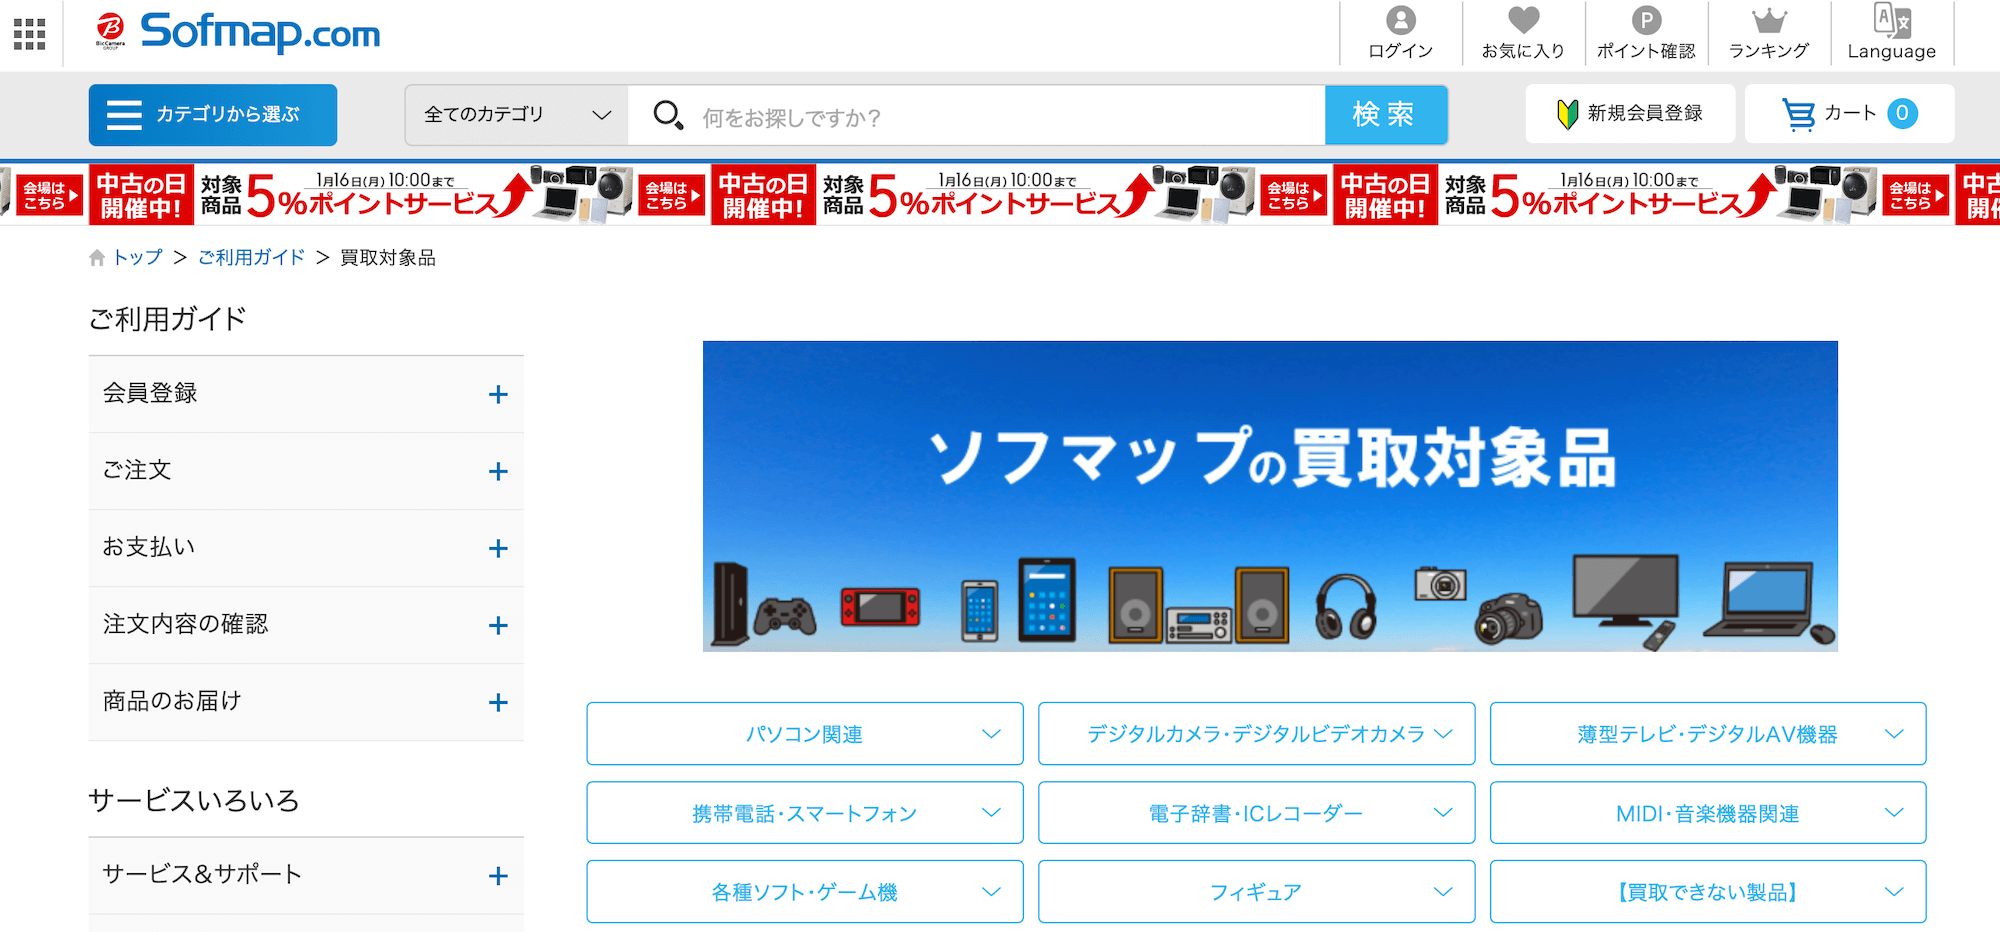Go to トップ breadcrumb link
2000x932 pixels.
(x=138, y=258)
